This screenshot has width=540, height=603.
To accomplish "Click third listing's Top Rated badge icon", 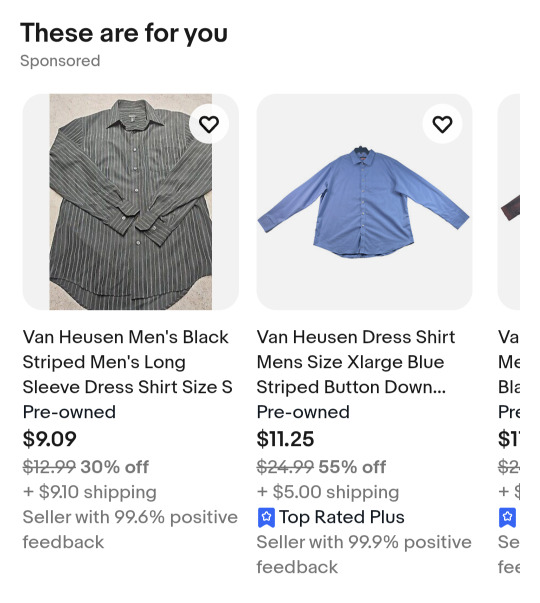I will 507,517.
